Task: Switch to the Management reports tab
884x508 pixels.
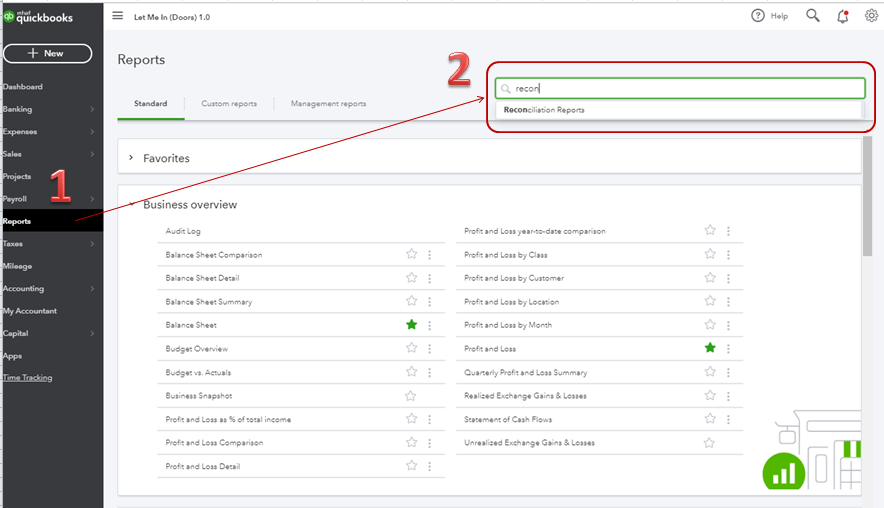Action: [x=328, y=104]
